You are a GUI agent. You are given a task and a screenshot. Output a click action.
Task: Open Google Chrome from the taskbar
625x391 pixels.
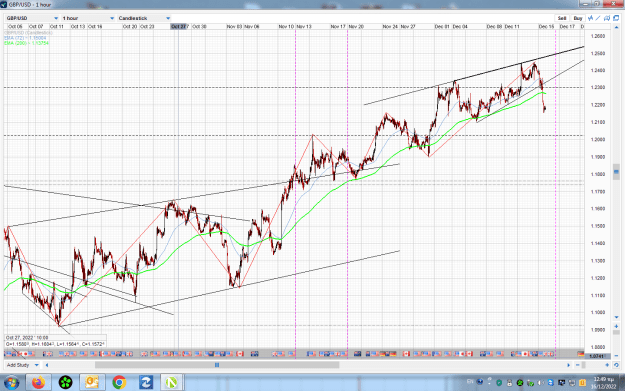pos(119,383)
